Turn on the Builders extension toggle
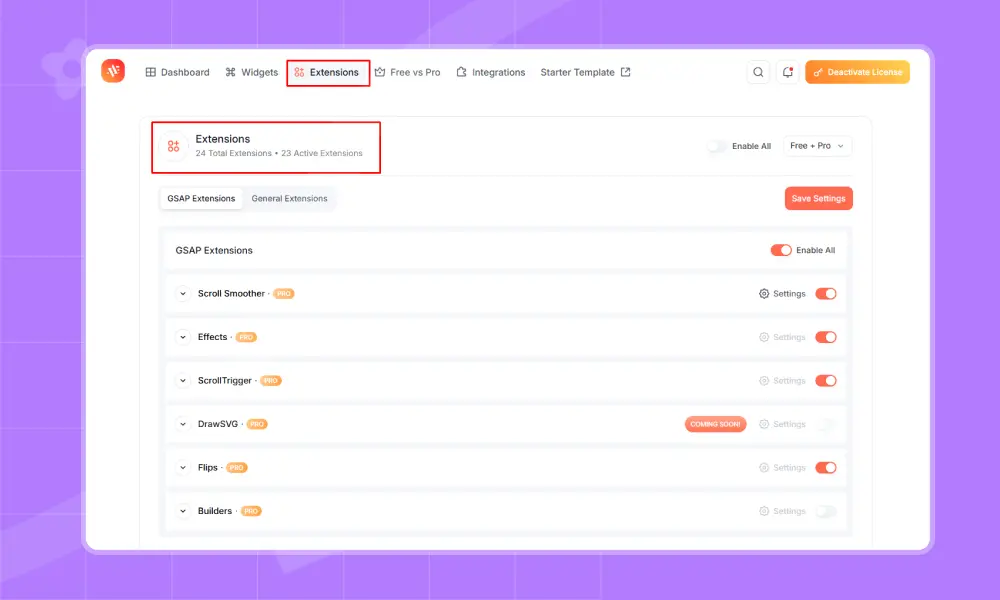Image resolution: width=1000 pixels, height=600 pixels. pyautogui.click(x=825, y=511)
